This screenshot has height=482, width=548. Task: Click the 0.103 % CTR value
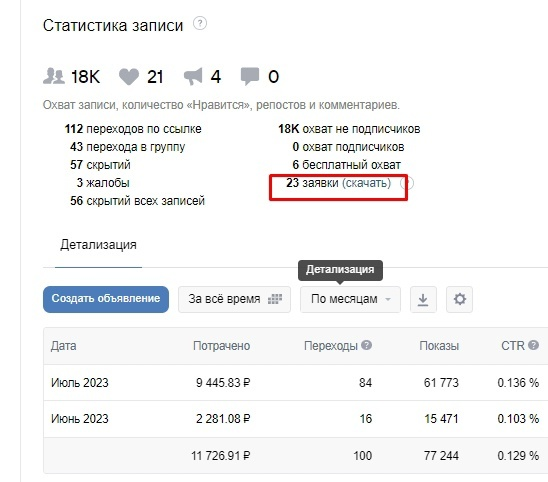pyautogui.click(x=518, y=419)
